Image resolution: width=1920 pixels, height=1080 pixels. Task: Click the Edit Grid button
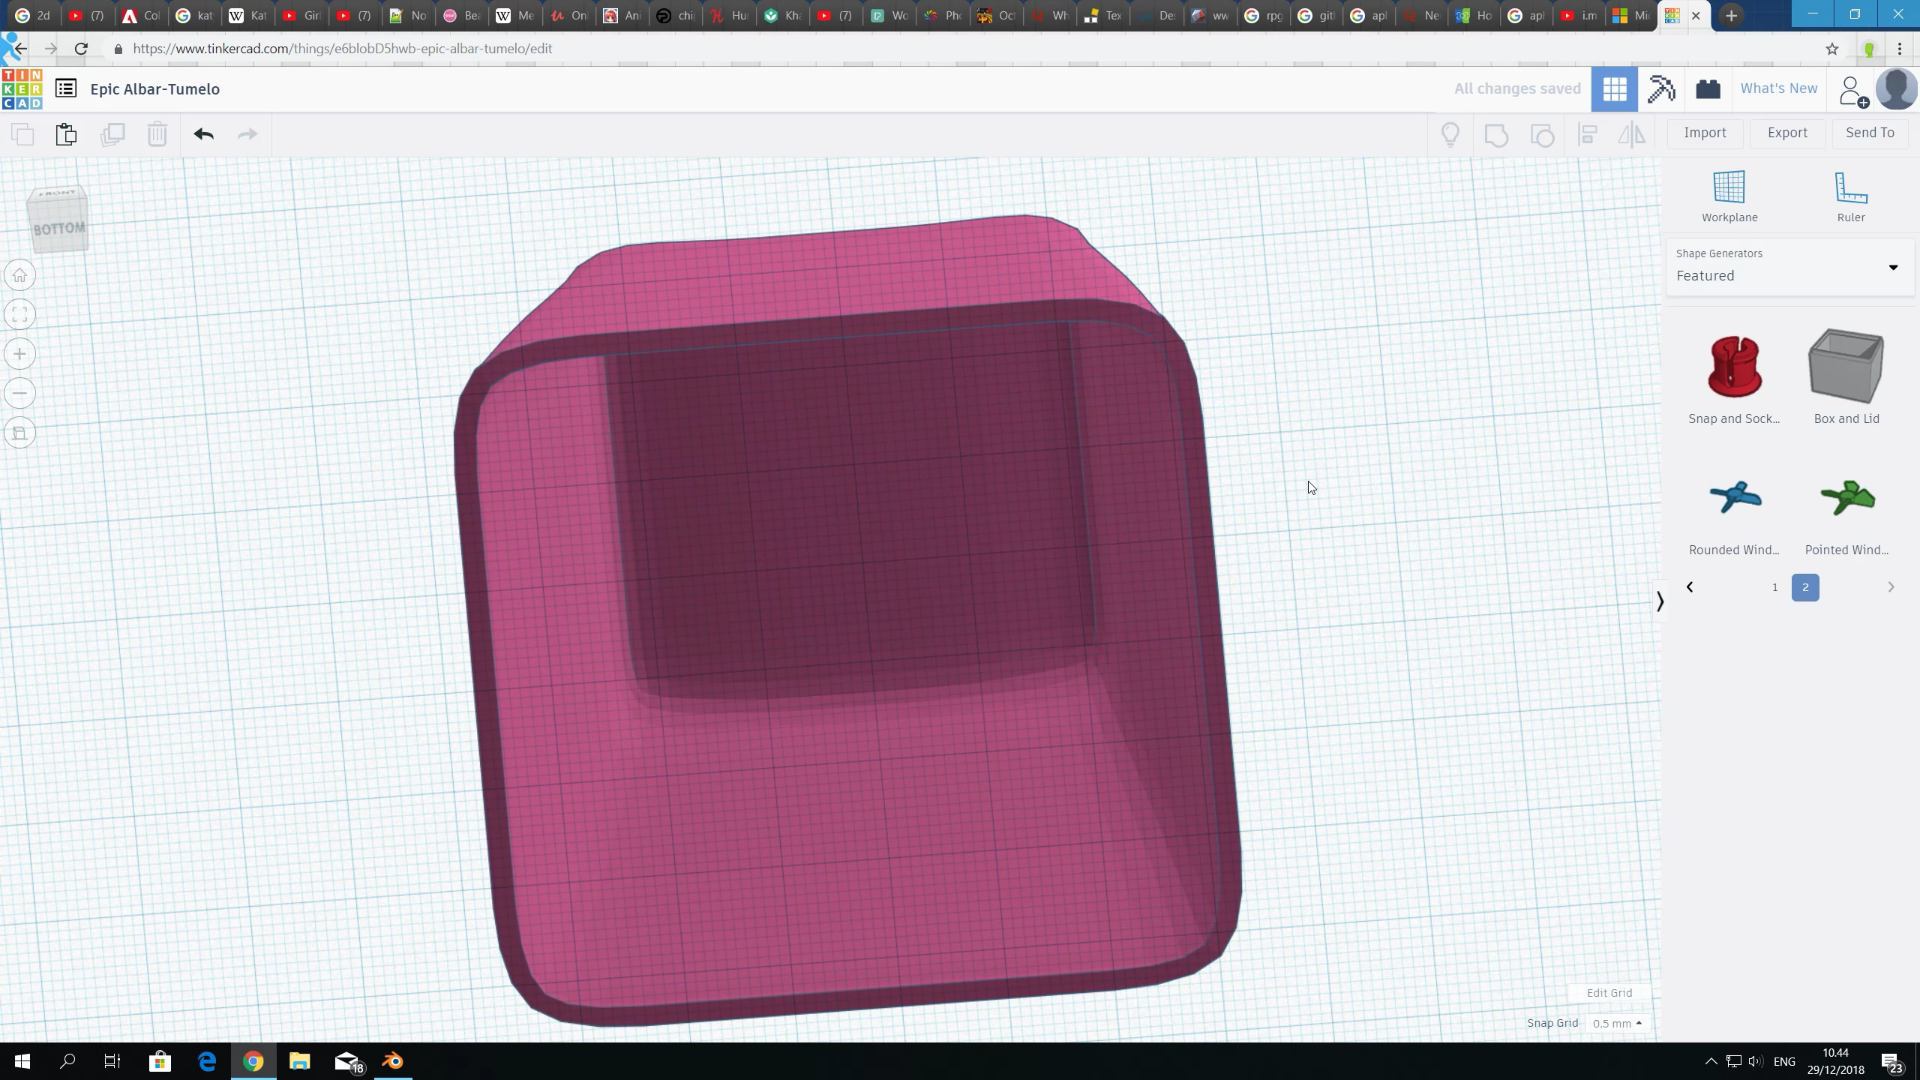(1609, 993)
